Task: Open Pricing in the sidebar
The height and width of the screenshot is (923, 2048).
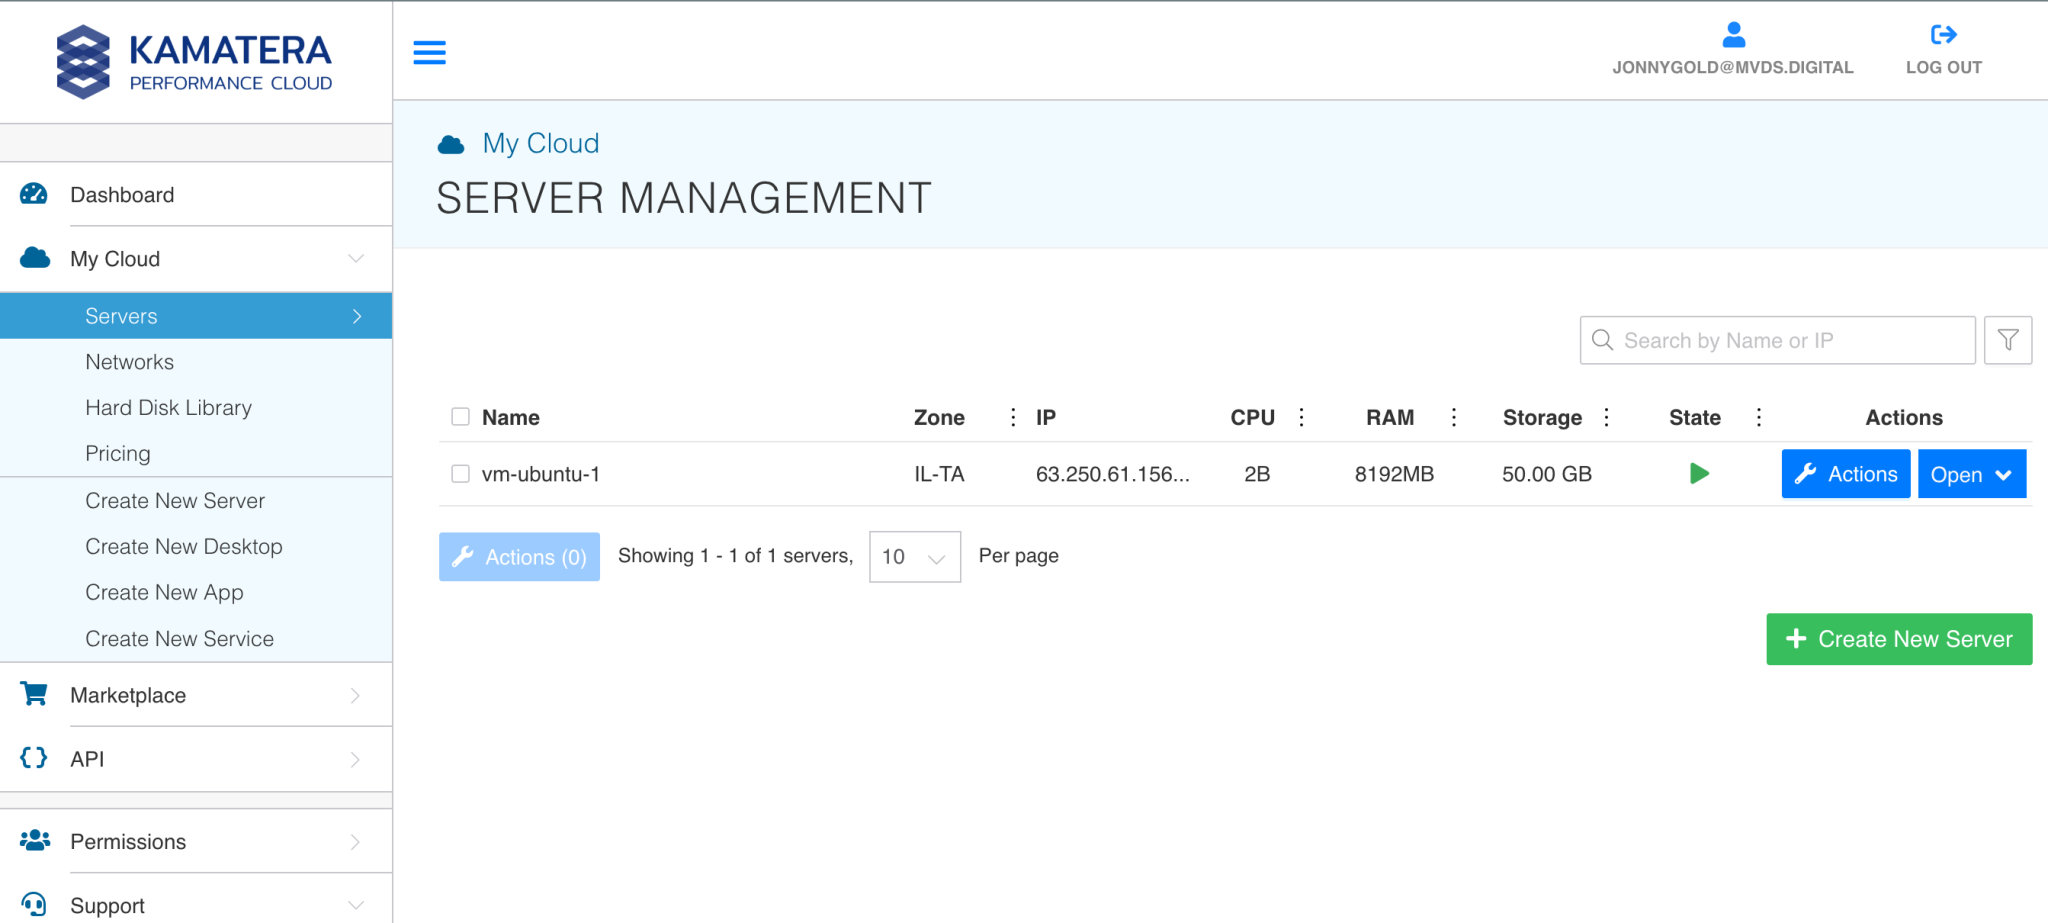Action: [x=118, y=454]
